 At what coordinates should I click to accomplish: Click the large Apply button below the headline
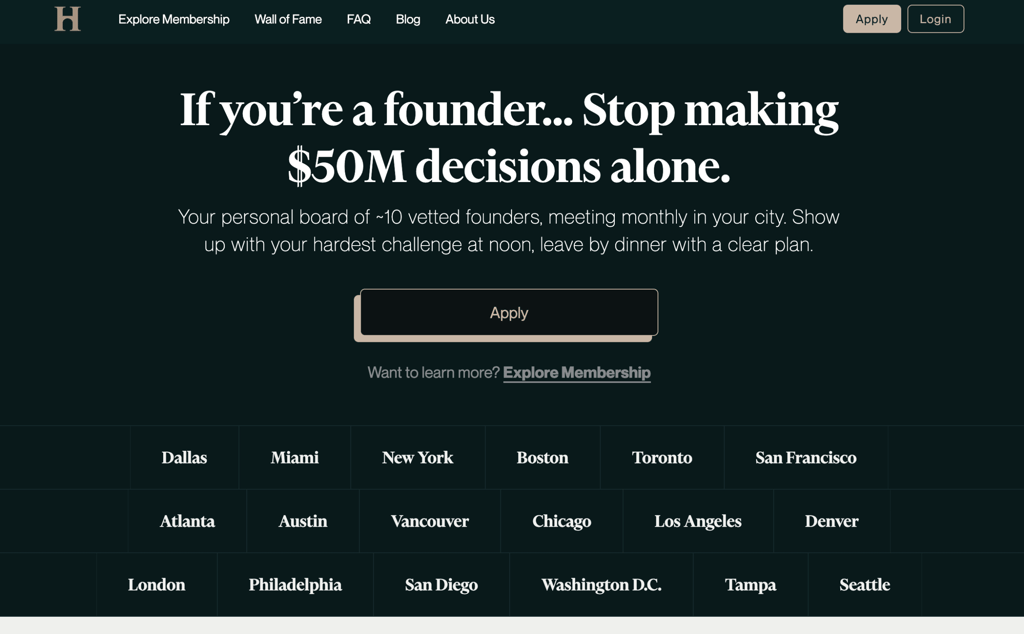click(x=509, y=313)
